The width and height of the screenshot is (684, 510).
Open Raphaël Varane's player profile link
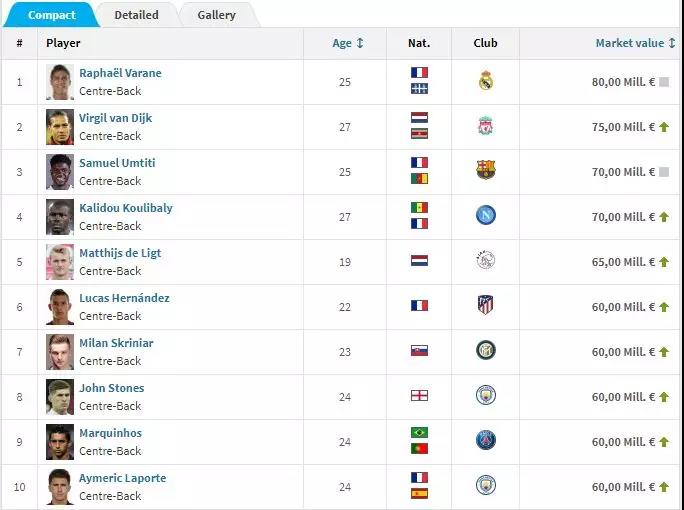pos(120,73)
